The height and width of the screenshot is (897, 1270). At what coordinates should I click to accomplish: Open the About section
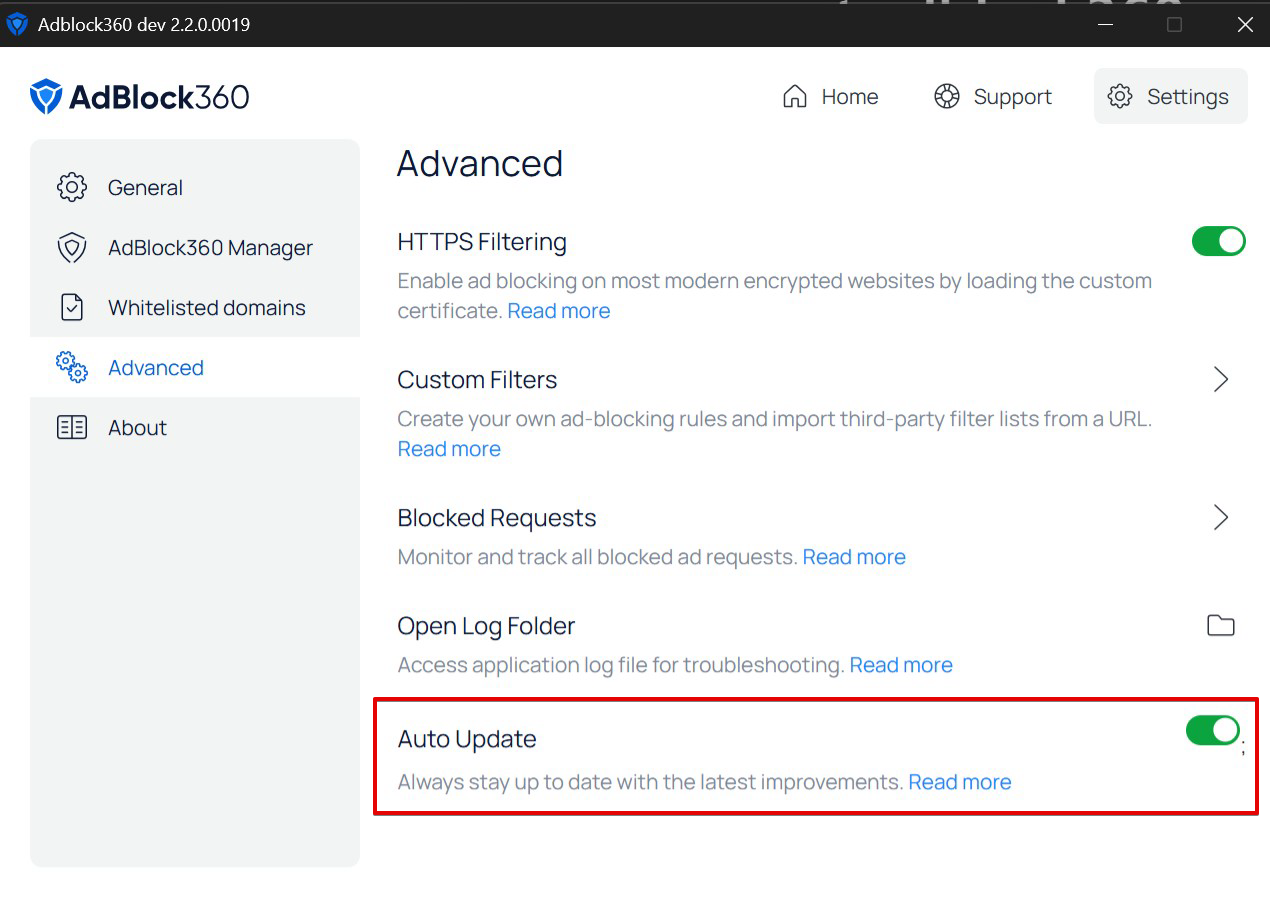[x=195, y=428]
